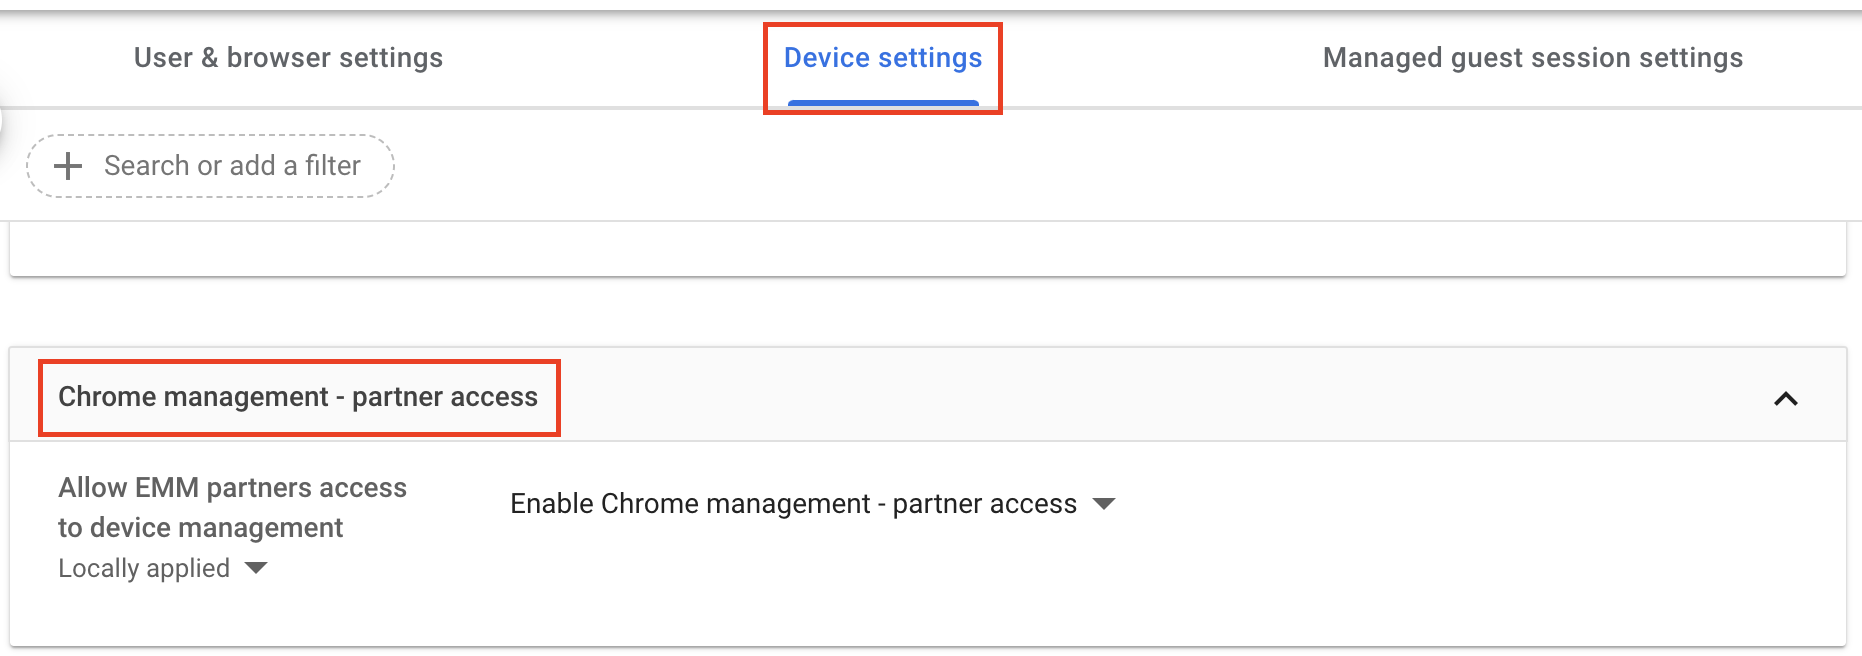Open the Locally applied inheritance dropdown arrow

point(256,568)
